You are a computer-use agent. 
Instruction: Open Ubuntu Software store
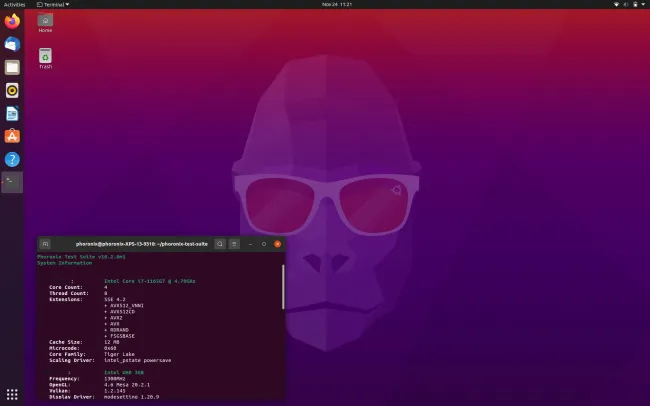pos(12,136)
